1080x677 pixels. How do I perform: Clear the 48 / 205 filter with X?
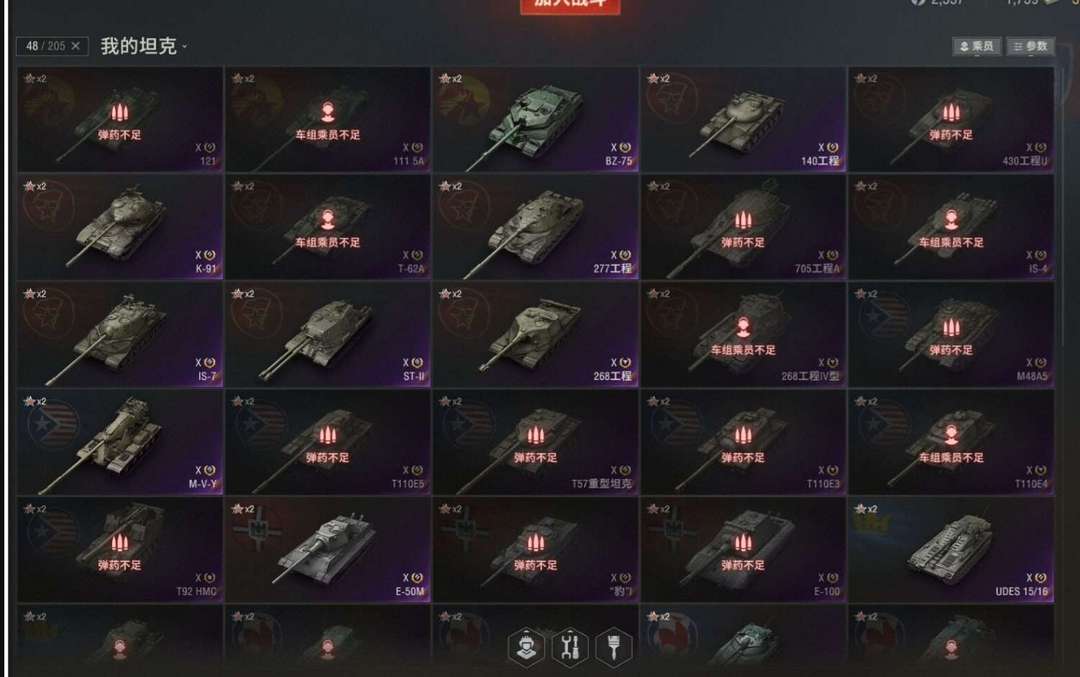click(x=76, y=46)
